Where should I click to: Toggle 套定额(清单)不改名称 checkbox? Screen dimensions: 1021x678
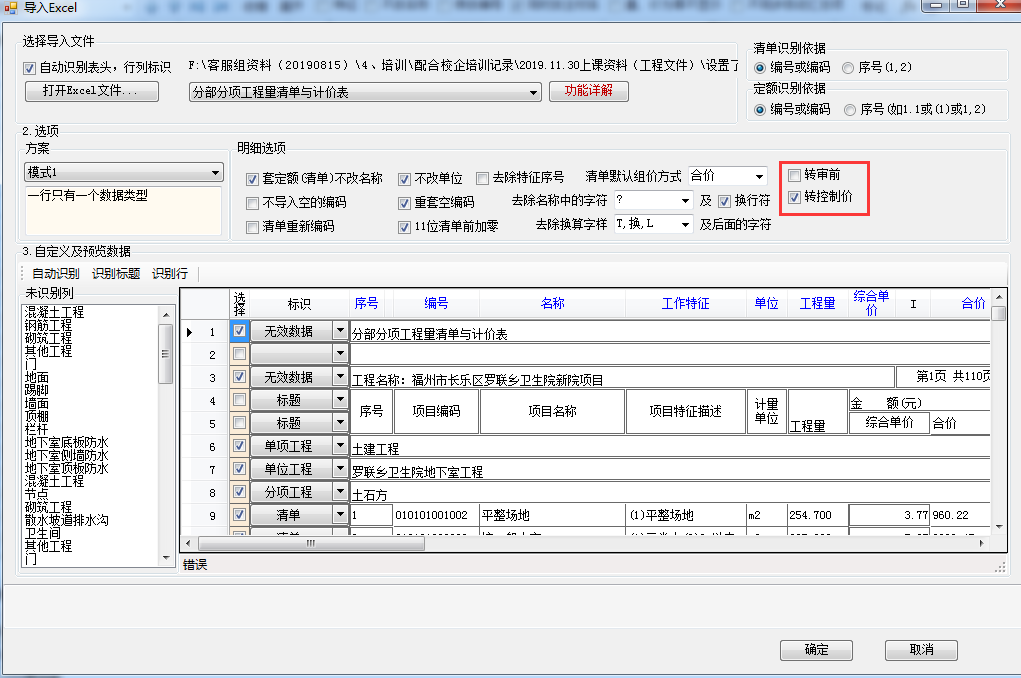(x=252, y=179)
